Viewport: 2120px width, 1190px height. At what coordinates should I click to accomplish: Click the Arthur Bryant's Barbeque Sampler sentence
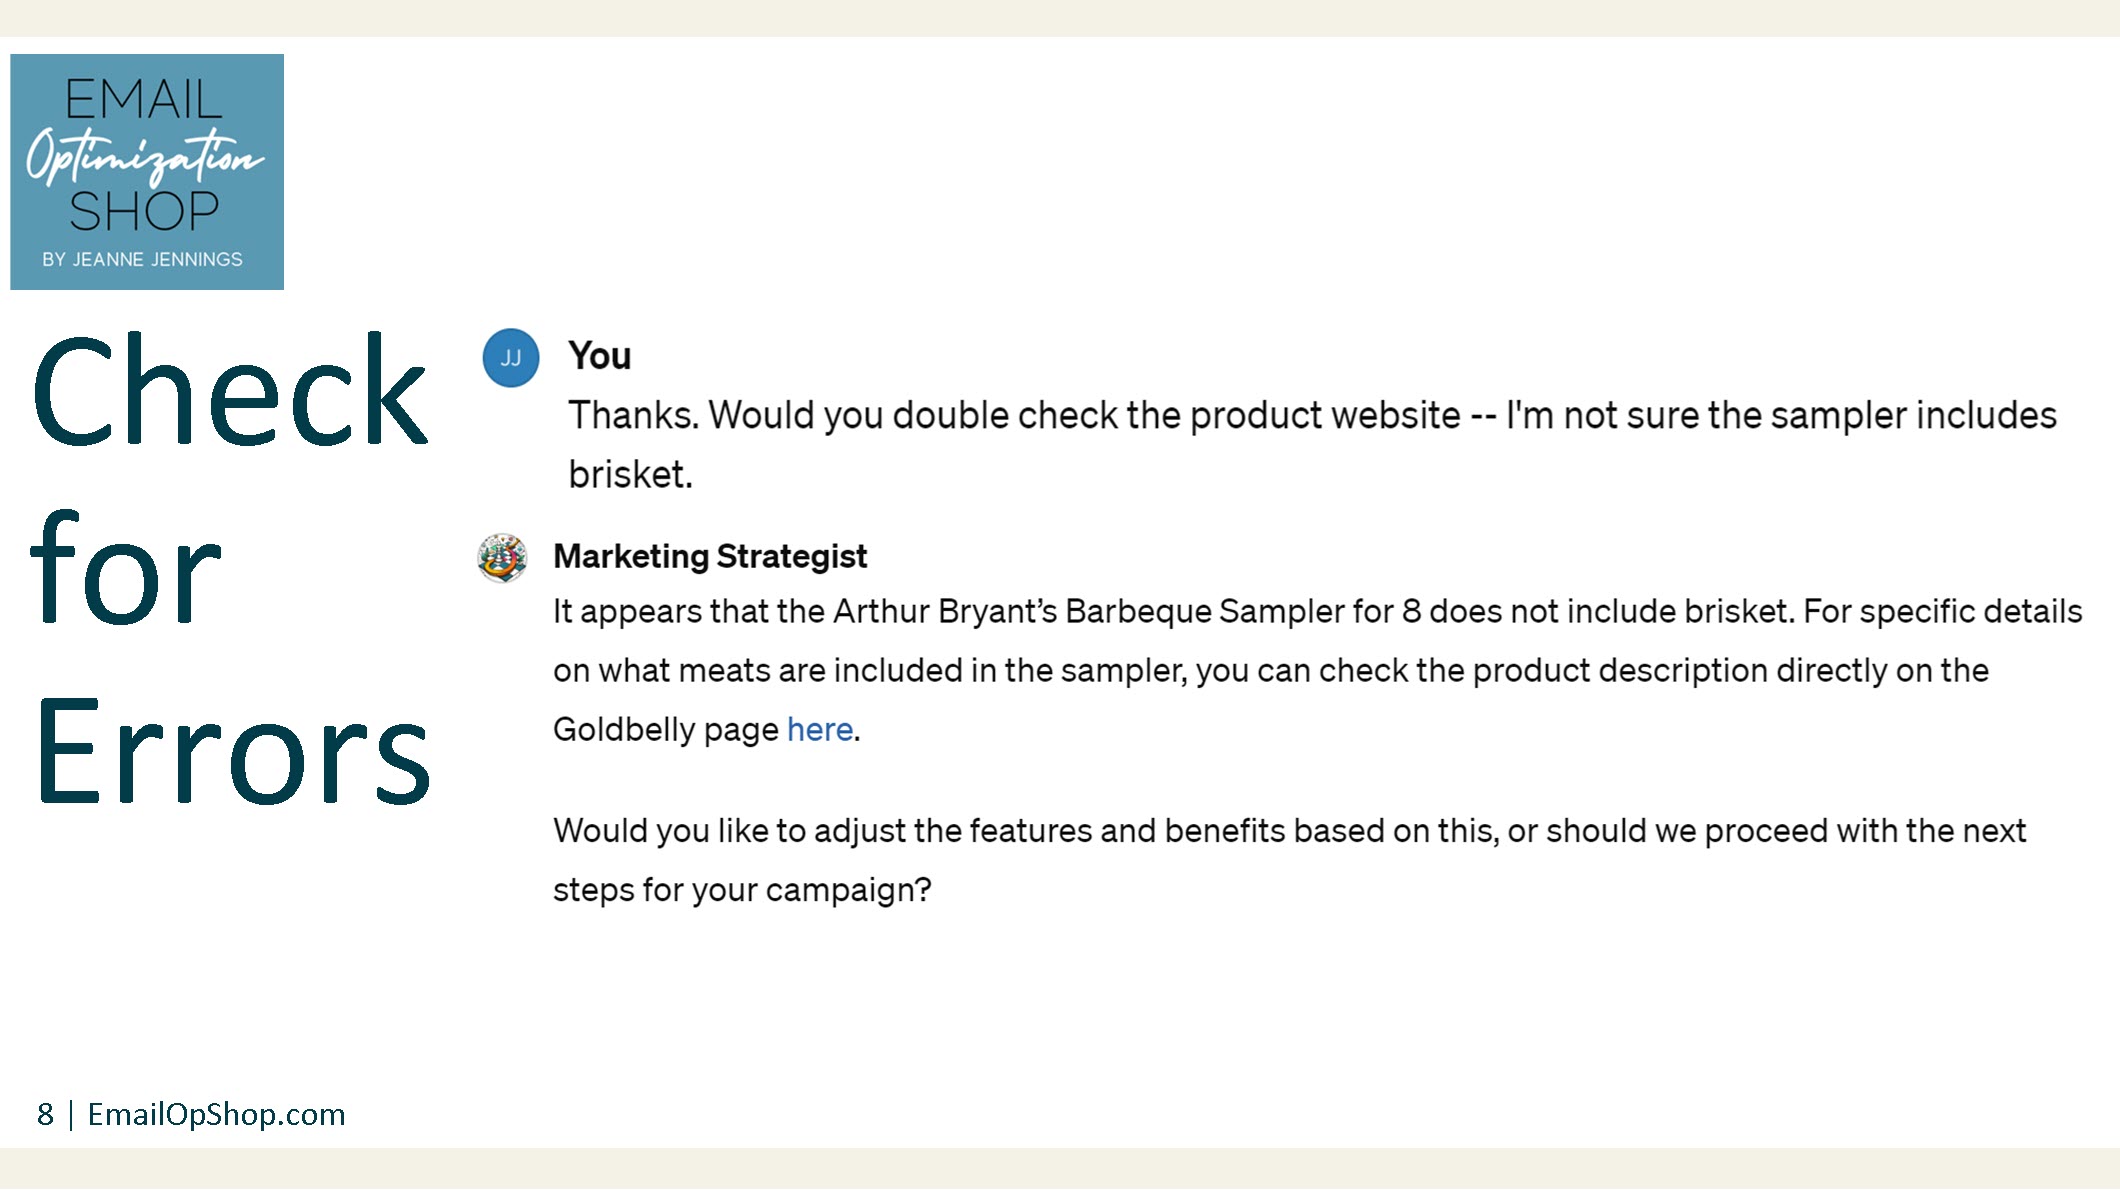coord(1173,611)
